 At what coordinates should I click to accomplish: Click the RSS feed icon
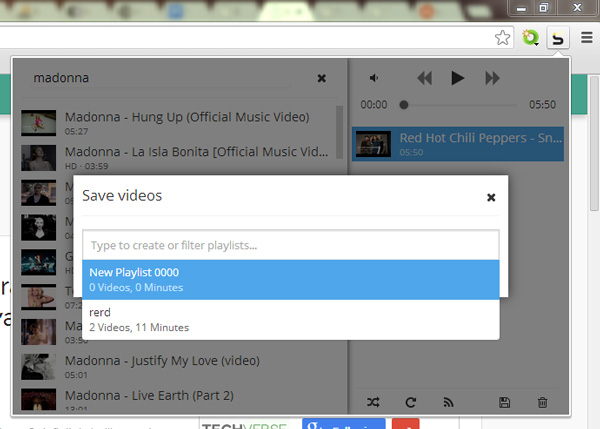tap(448, 402)
